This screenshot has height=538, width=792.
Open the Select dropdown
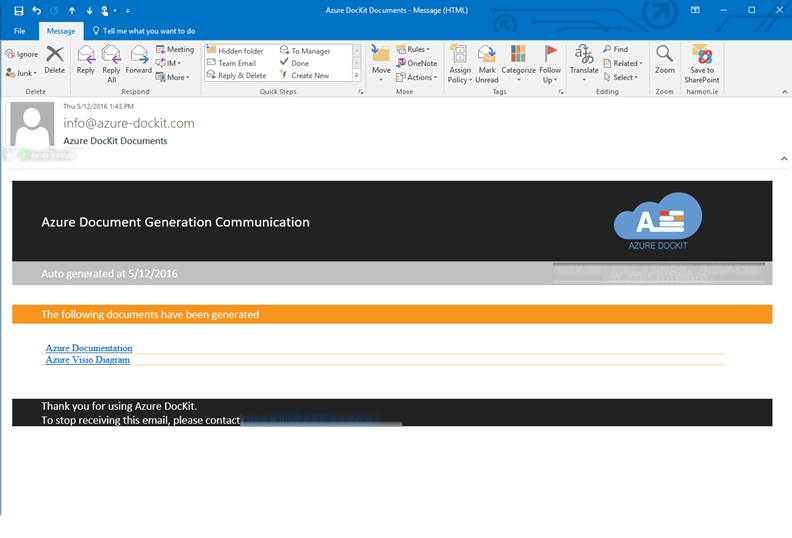coord(621,77)
